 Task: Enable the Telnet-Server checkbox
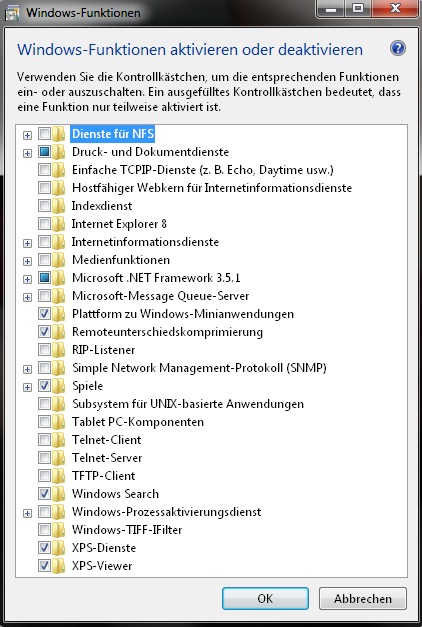tap(44, 457)
